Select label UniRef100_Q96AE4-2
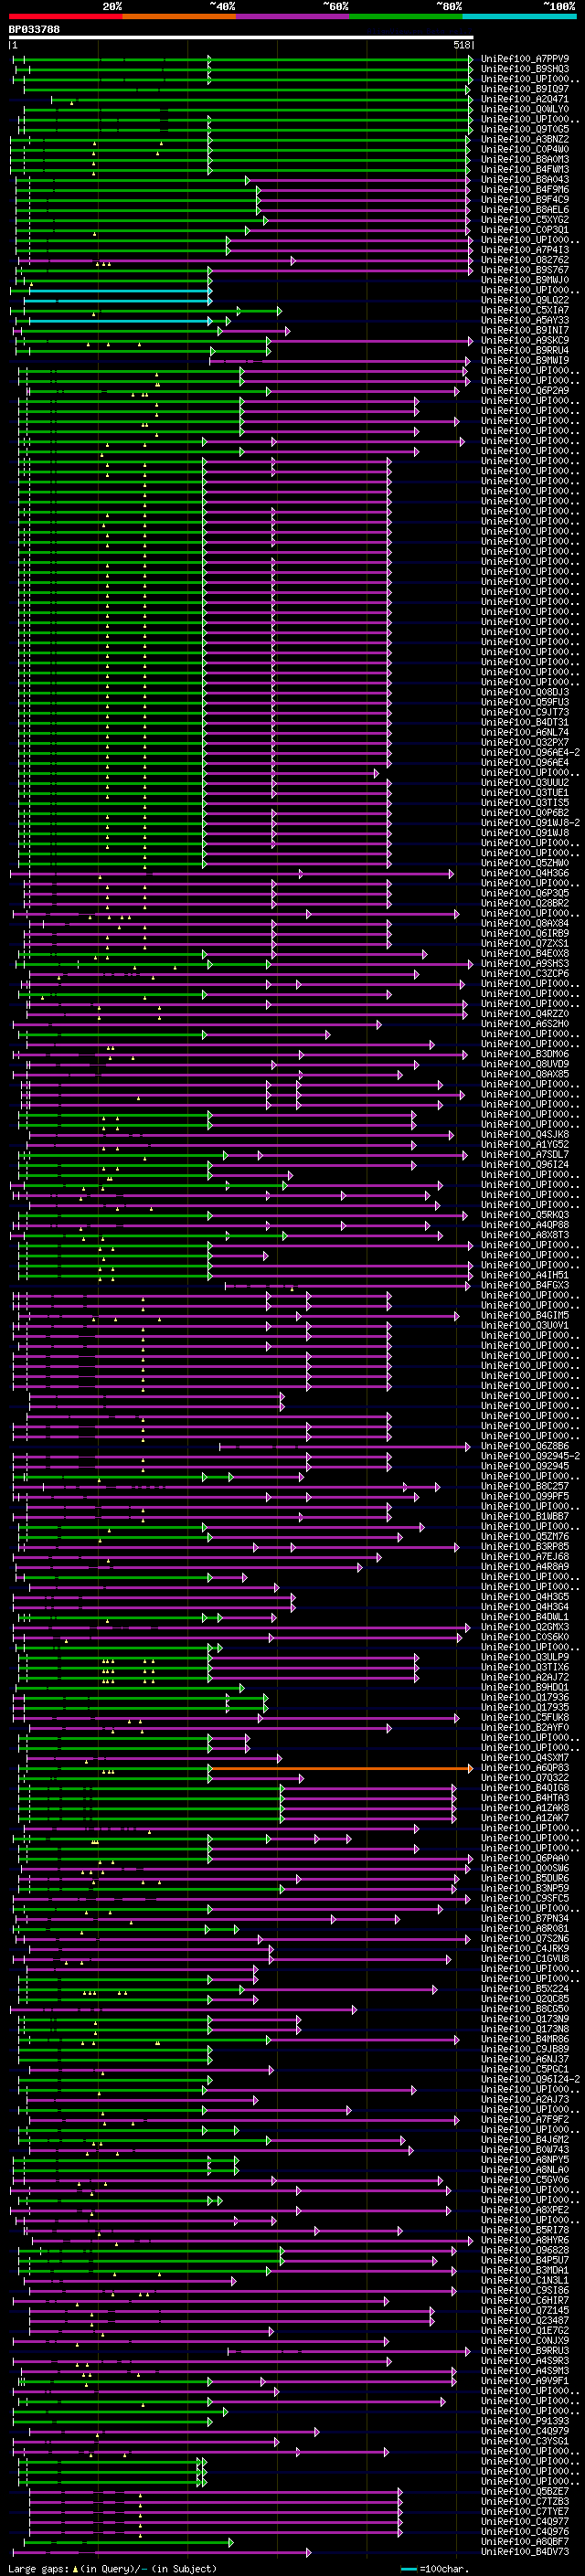585x2576 pixels. point(530,752)
